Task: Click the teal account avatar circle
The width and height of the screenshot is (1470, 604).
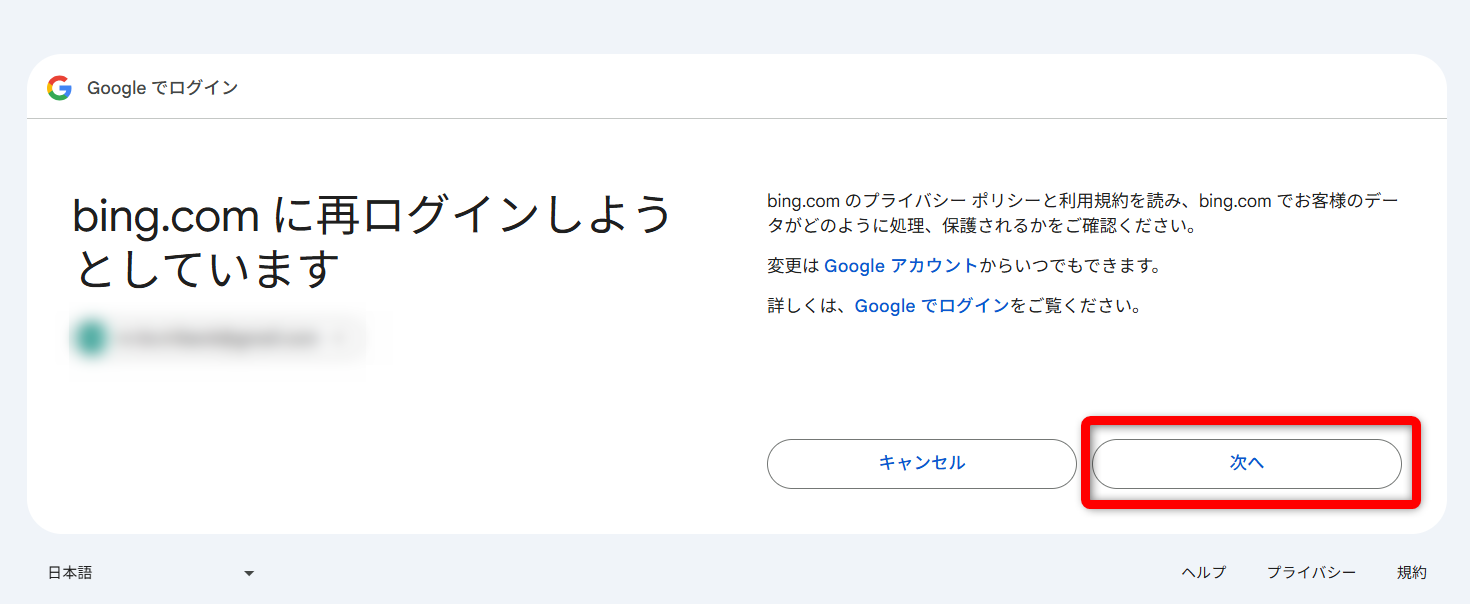Action: coord(91,339)
